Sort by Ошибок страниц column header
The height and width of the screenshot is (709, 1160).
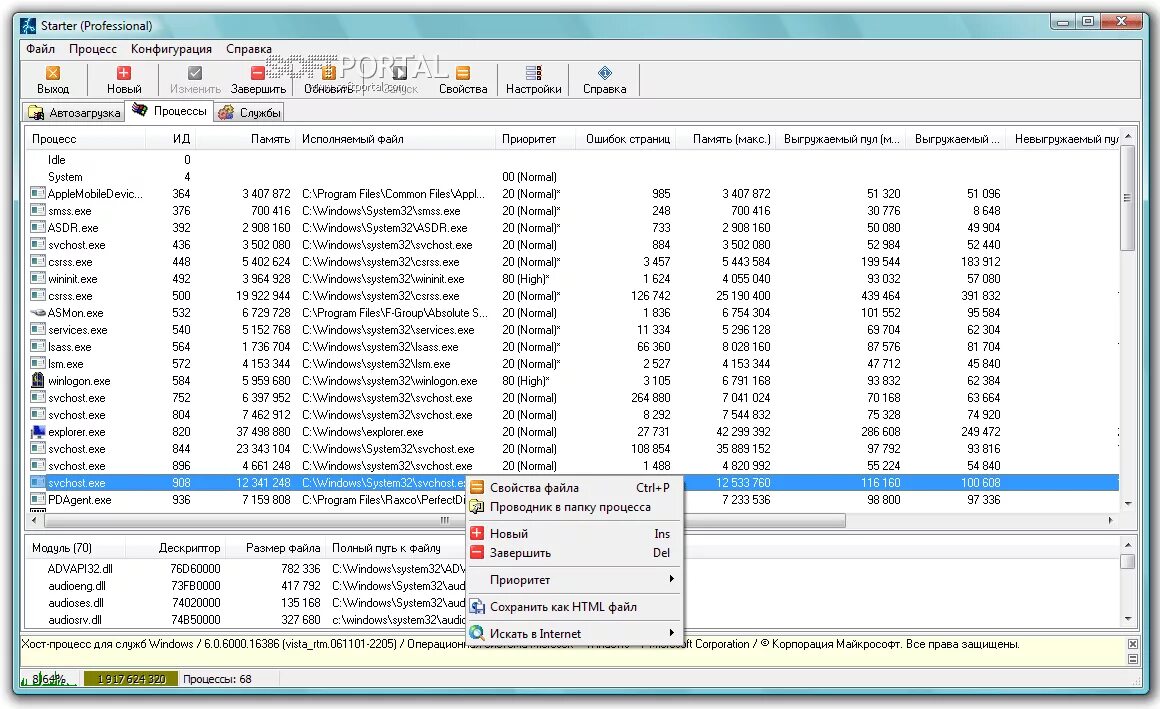coord(626,139)
